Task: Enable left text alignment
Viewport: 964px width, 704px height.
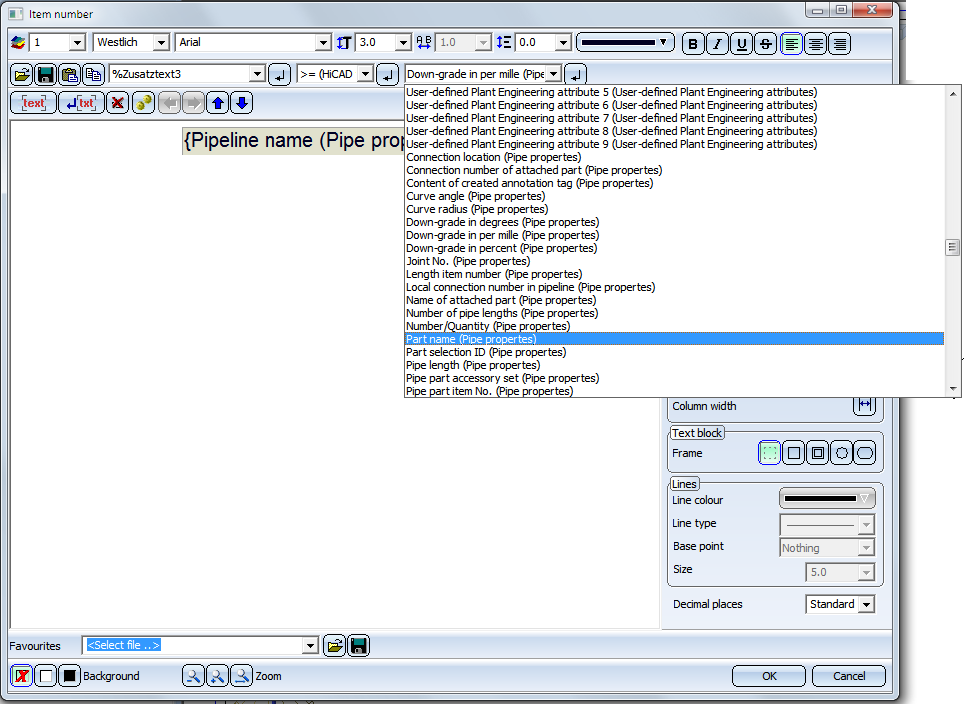Action: tap(792, 43)
